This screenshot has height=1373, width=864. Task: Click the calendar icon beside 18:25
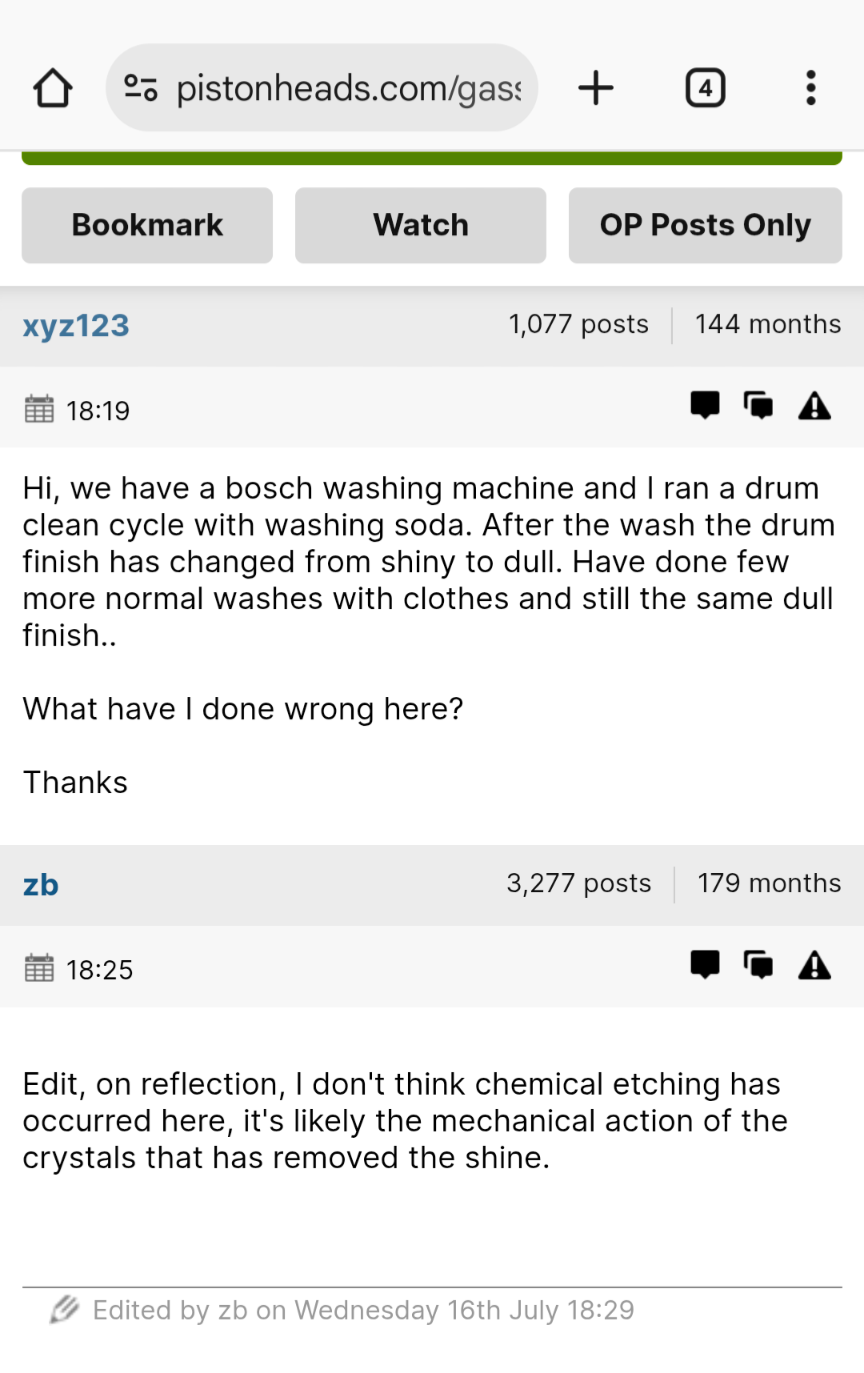tap(38, 969)
